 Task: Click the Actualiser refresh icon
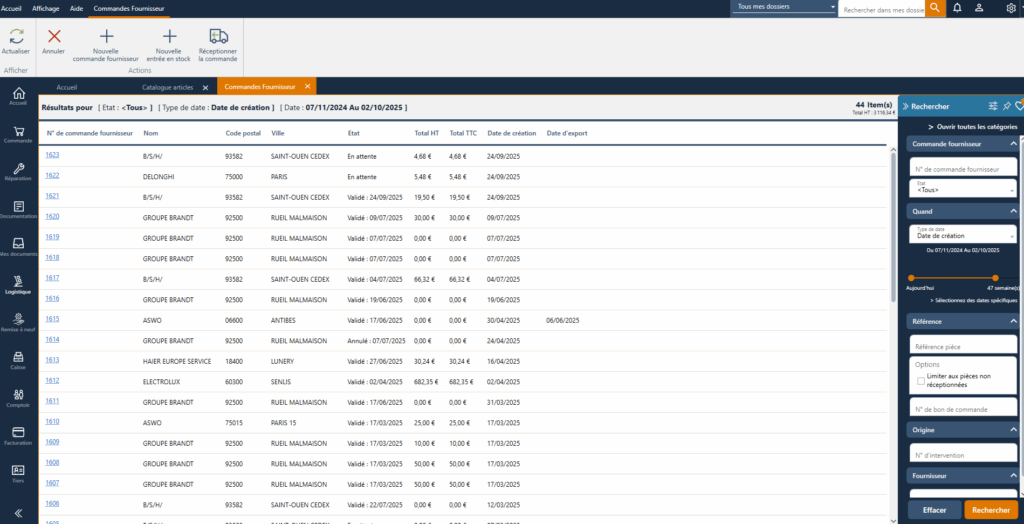[x=16, y=36]
